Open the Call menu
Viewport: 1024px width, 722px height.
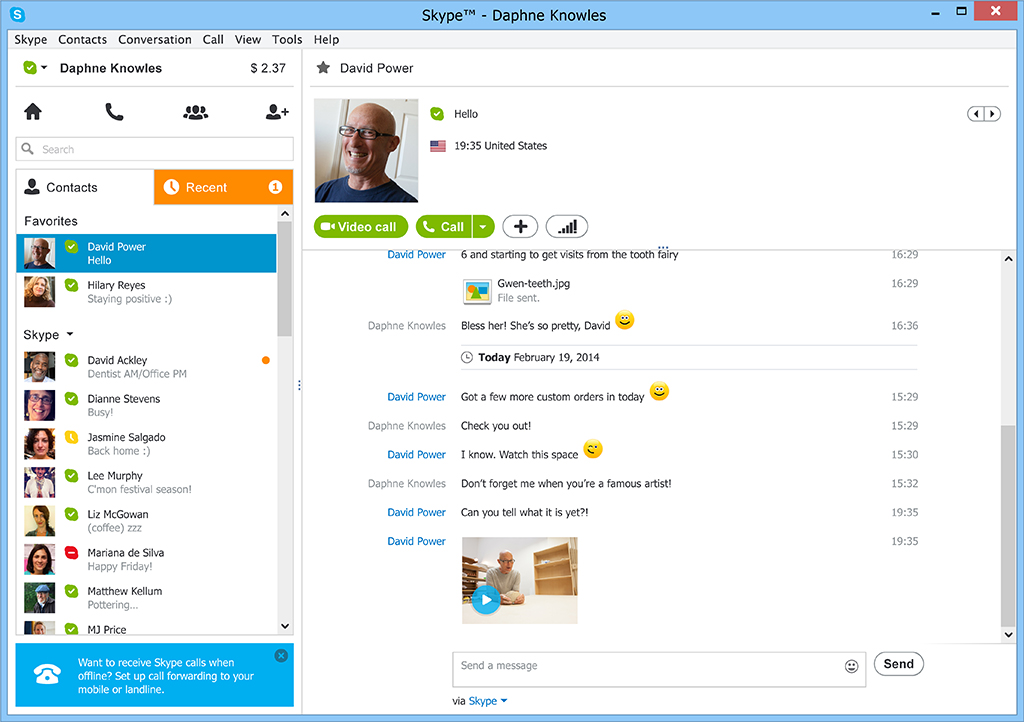tap(213, 39)
